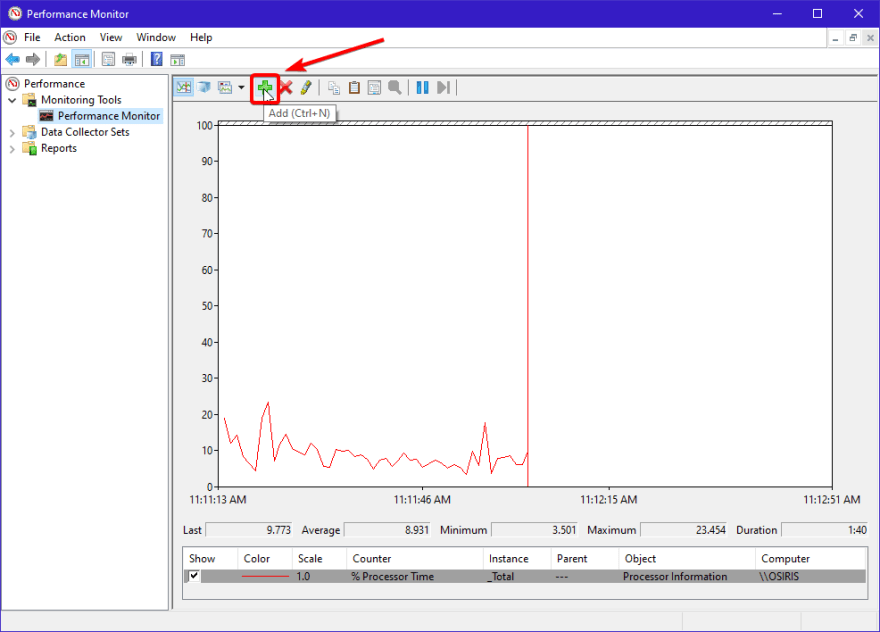Click the Duration value field 1:40
Screen dimensions: 880x632
pos(824,530)
